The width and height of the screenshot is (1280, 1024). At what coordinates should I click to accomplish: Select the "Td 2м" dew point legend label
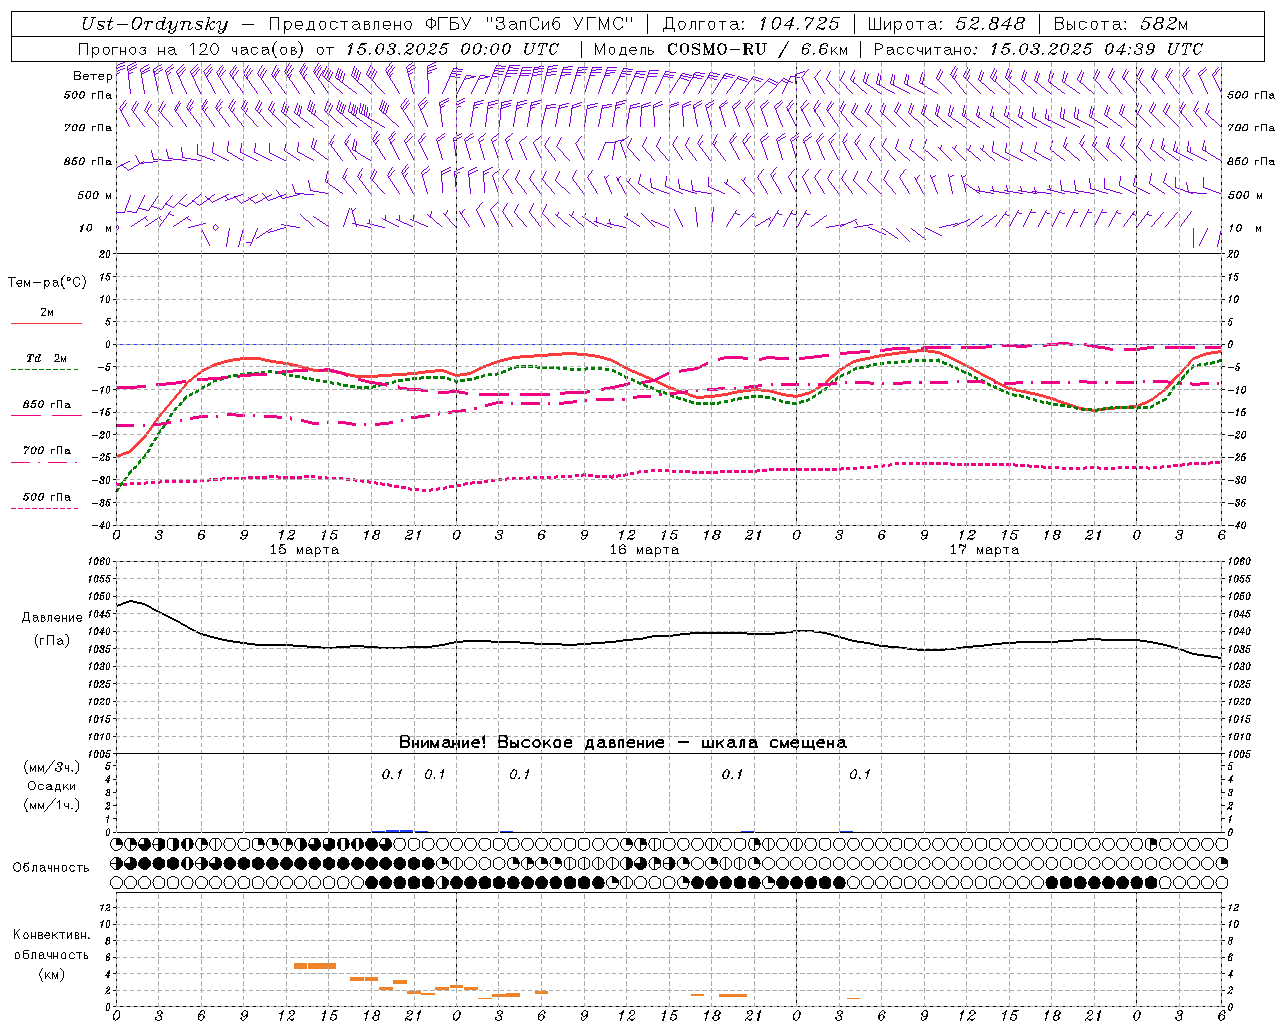point(46,358)
